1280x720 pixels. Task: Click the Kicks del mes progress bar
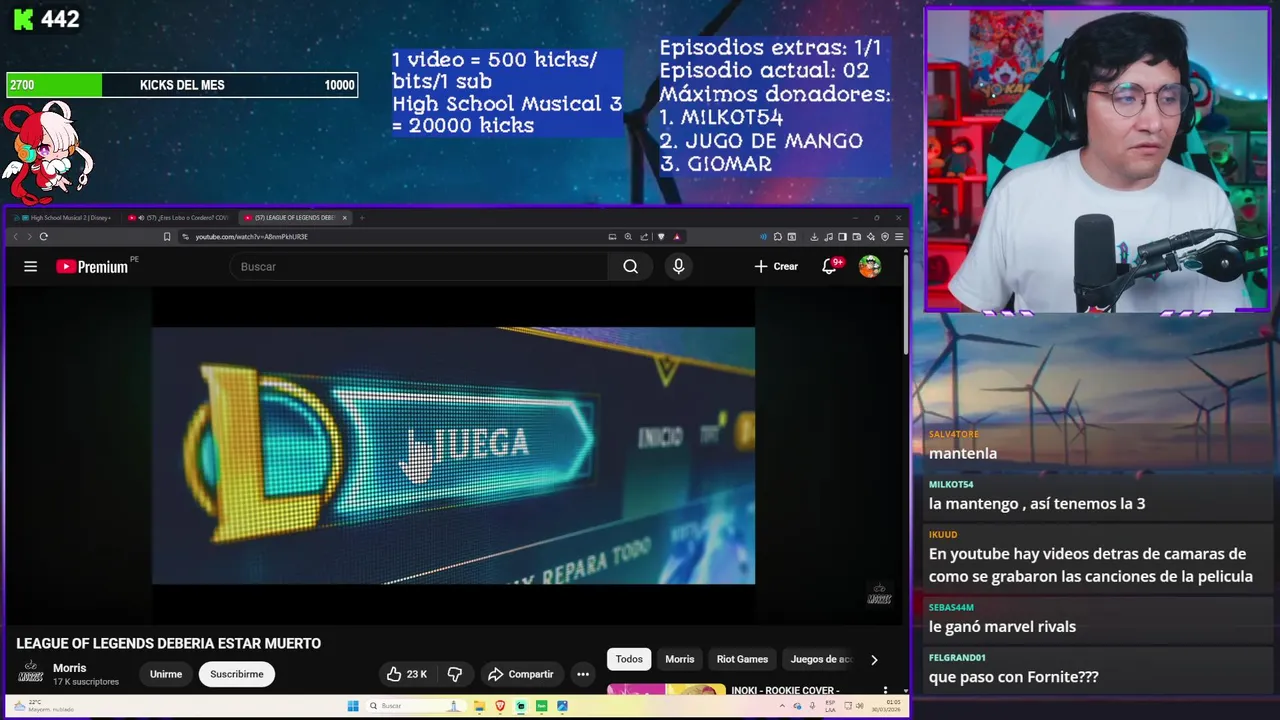[182, 85]
